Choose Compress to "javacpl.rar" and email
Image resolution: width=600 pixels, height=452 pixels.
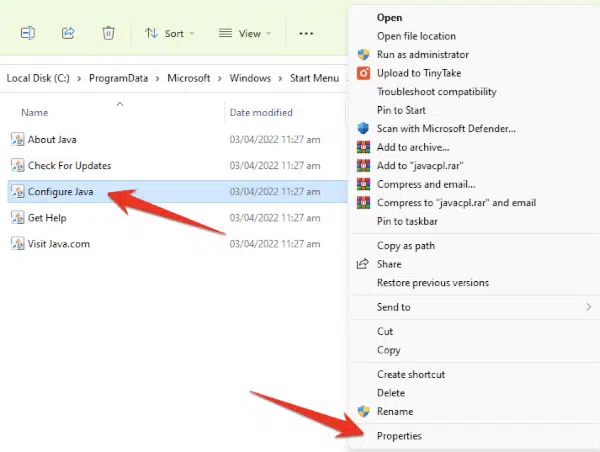click(x=456, y=203)
